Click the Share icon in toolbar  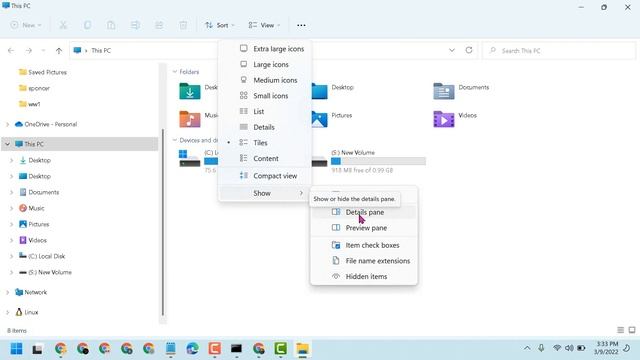point(159,25)
